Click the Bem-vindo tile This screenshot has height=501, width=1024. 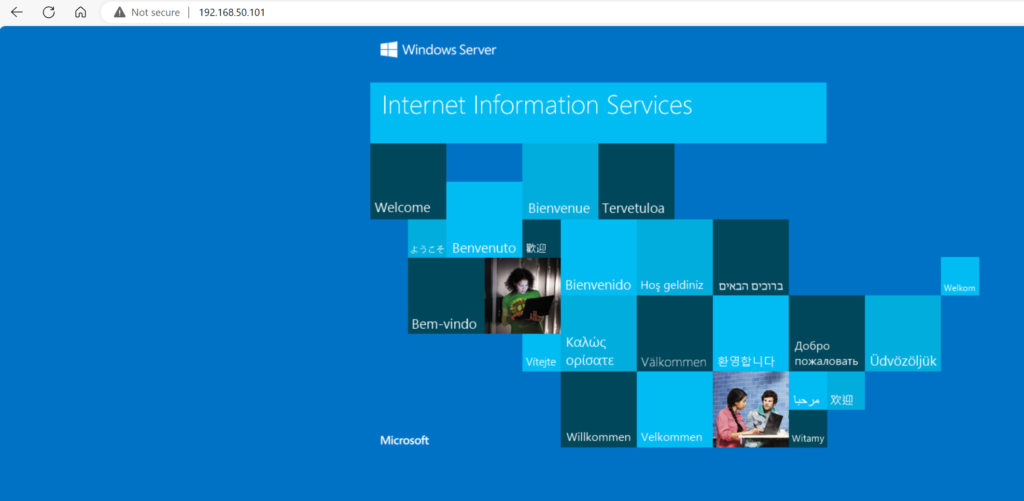pyautogui.click(x=446, y=296)
